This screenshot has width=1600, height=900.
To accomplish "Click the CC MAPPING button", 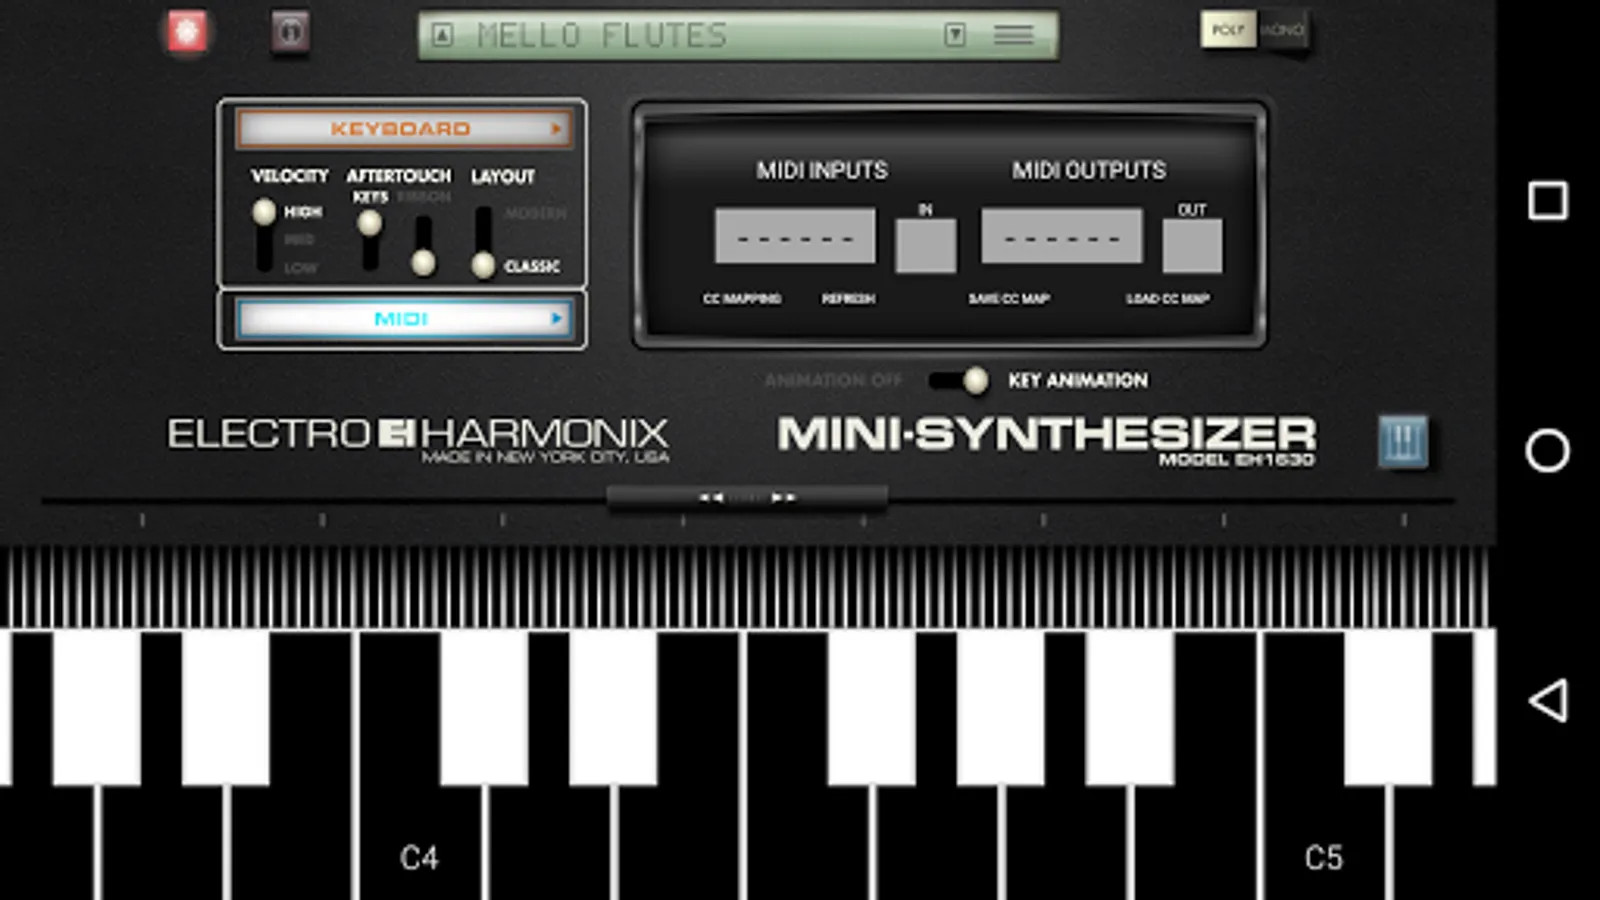I will tap(742, 298).
